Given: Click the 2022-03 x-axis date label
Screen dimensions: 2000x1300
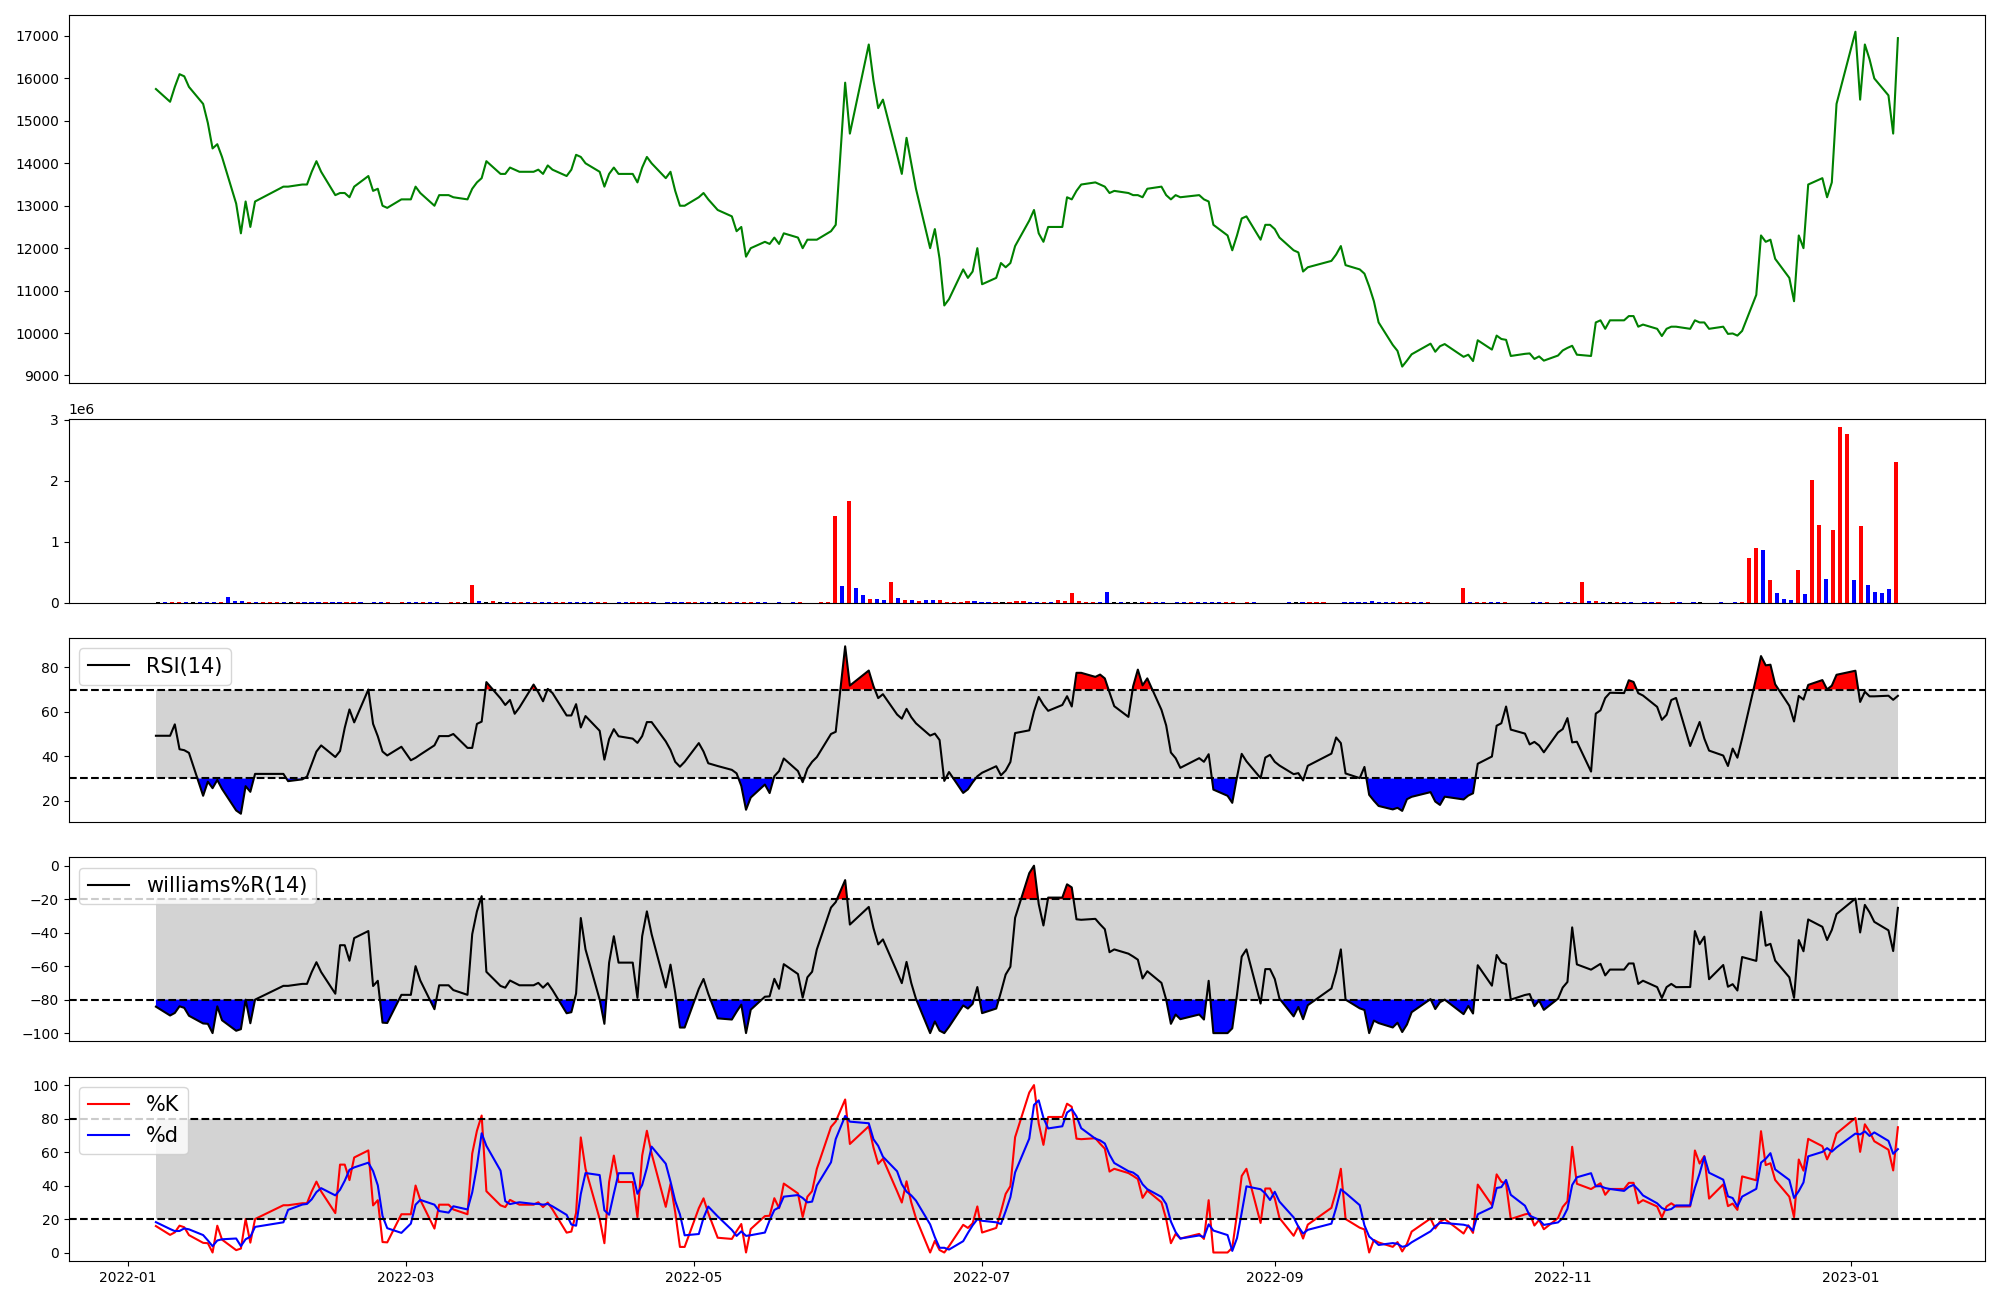Looking at the screenshot, I should [x=407, y=1277].
